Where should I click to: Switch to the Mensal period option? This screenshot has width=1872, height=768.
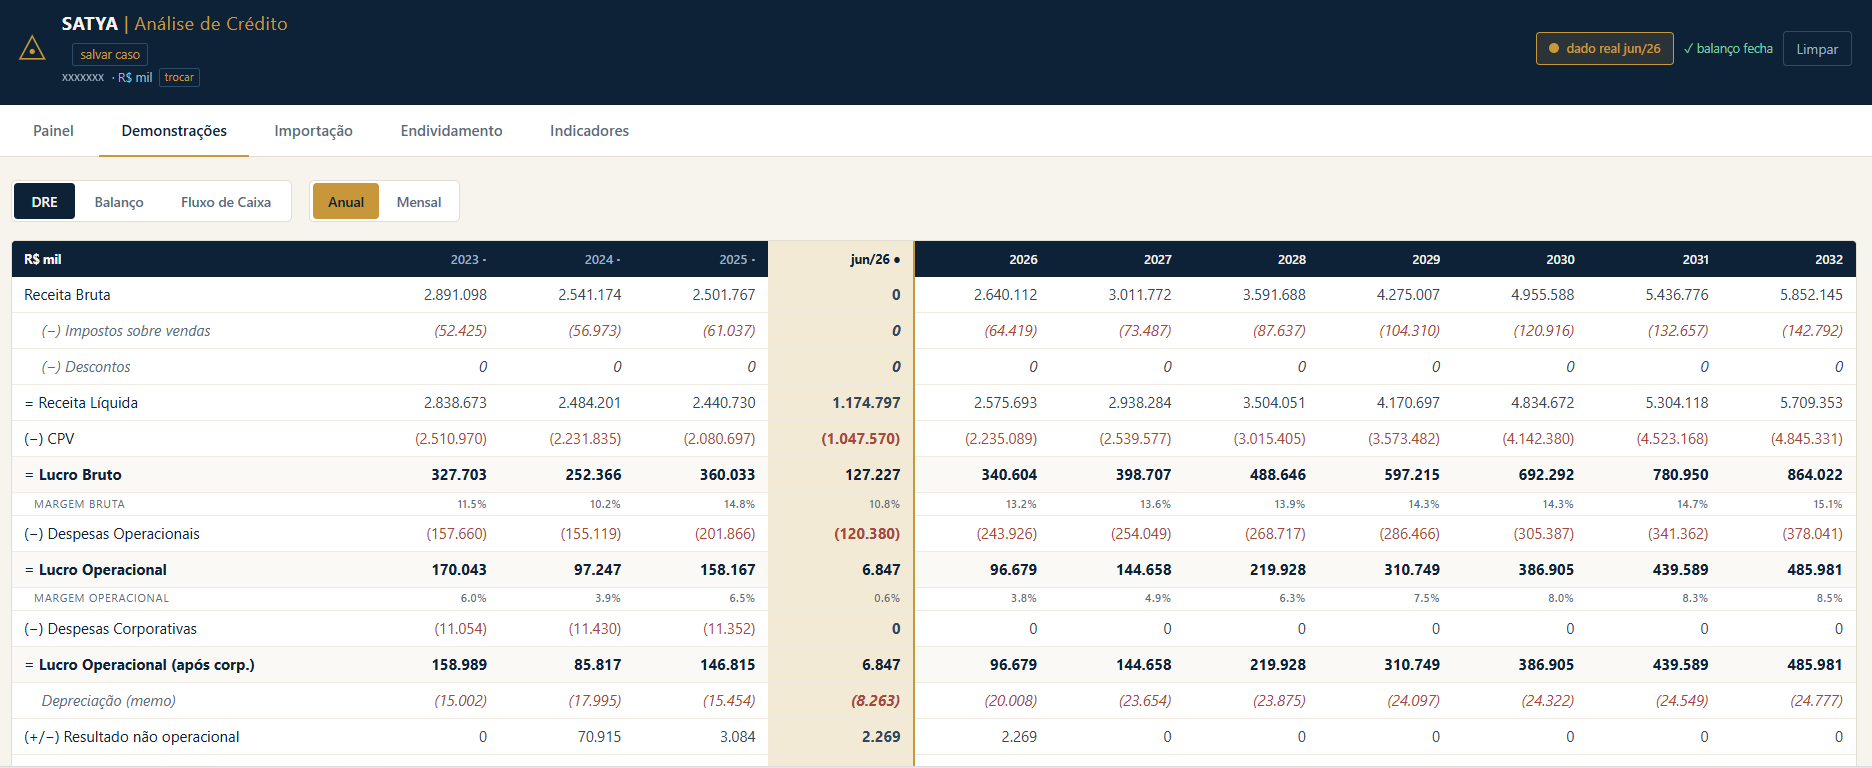point(419,202)
